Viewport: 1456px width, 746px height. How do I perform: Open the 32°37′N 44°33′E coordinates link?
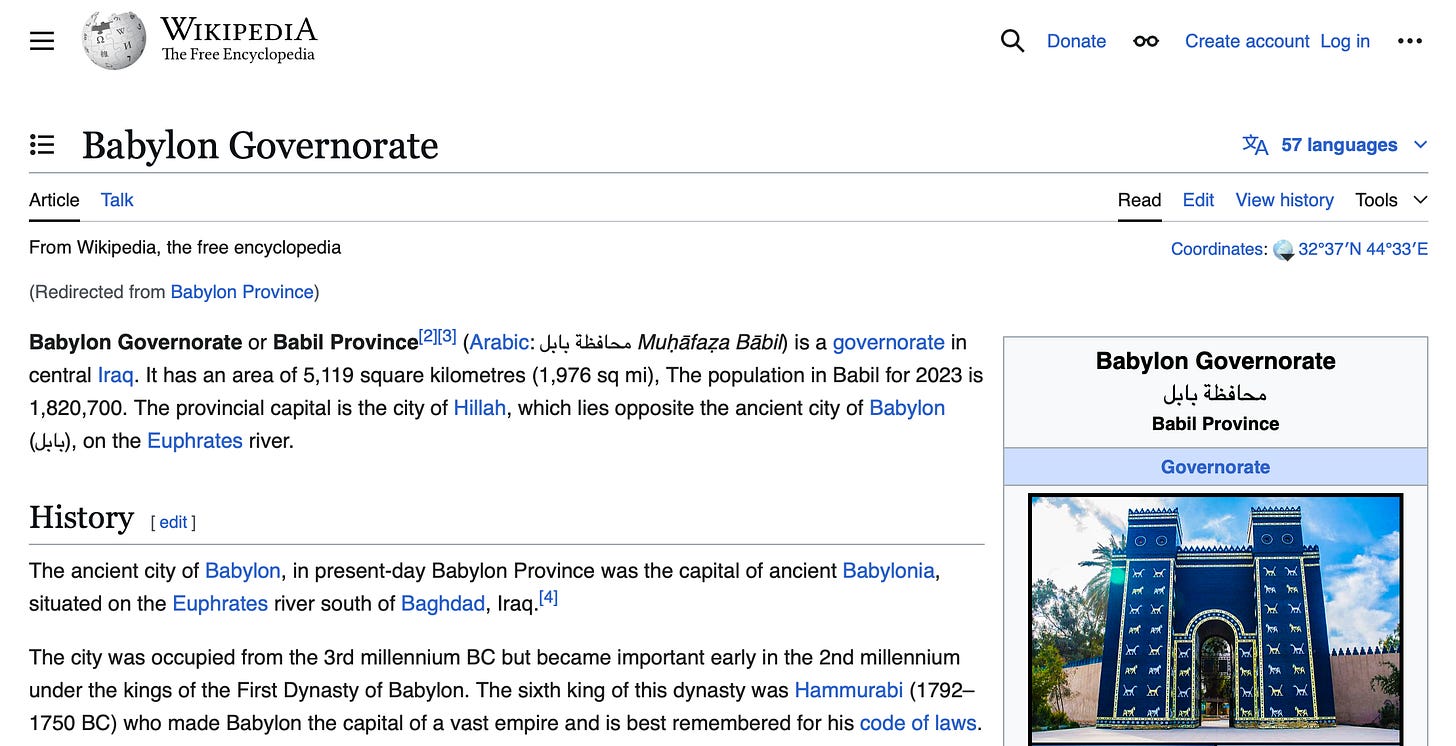[1363, 249]
